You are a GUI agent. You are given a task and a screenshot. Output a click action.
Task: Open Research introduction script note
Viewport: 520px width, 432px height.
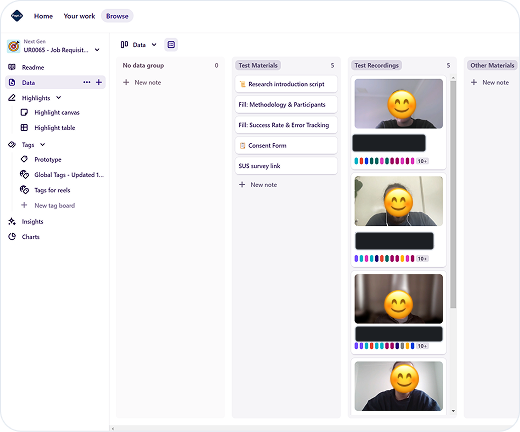[286, 84]
